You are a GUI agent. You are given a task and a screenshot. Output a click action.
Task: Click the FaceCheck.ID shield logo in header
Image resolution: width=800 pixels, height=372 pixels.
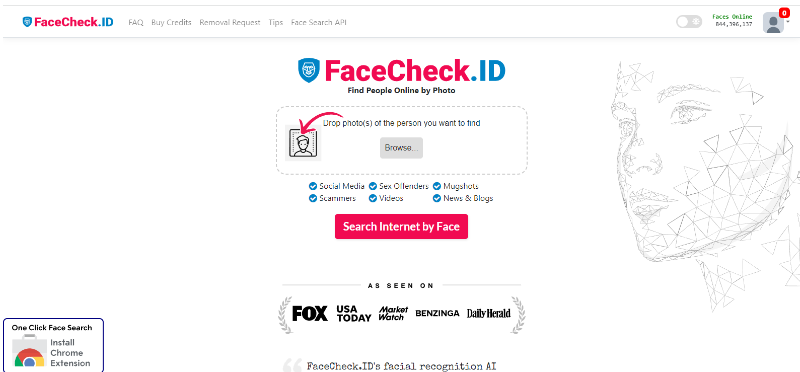coord(27,22)
